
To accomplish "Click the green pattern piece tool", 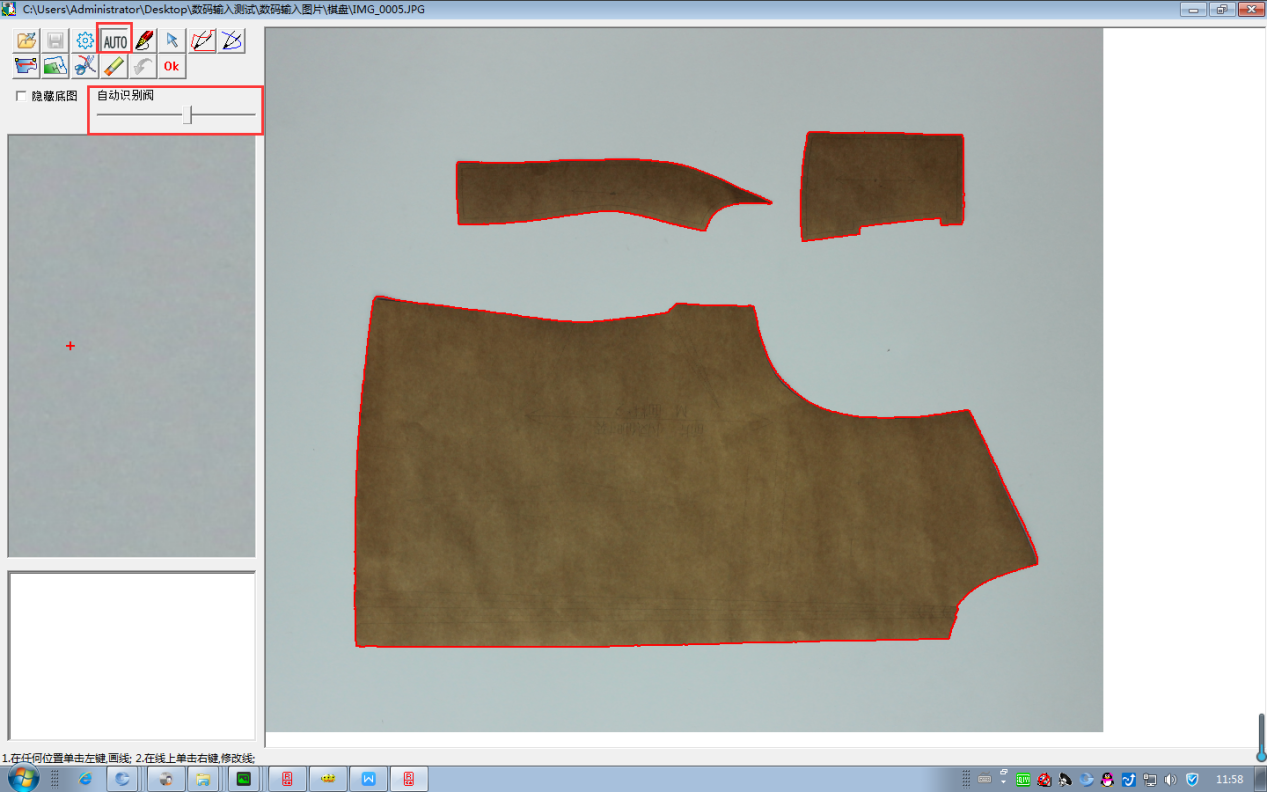I will (56, 66).
